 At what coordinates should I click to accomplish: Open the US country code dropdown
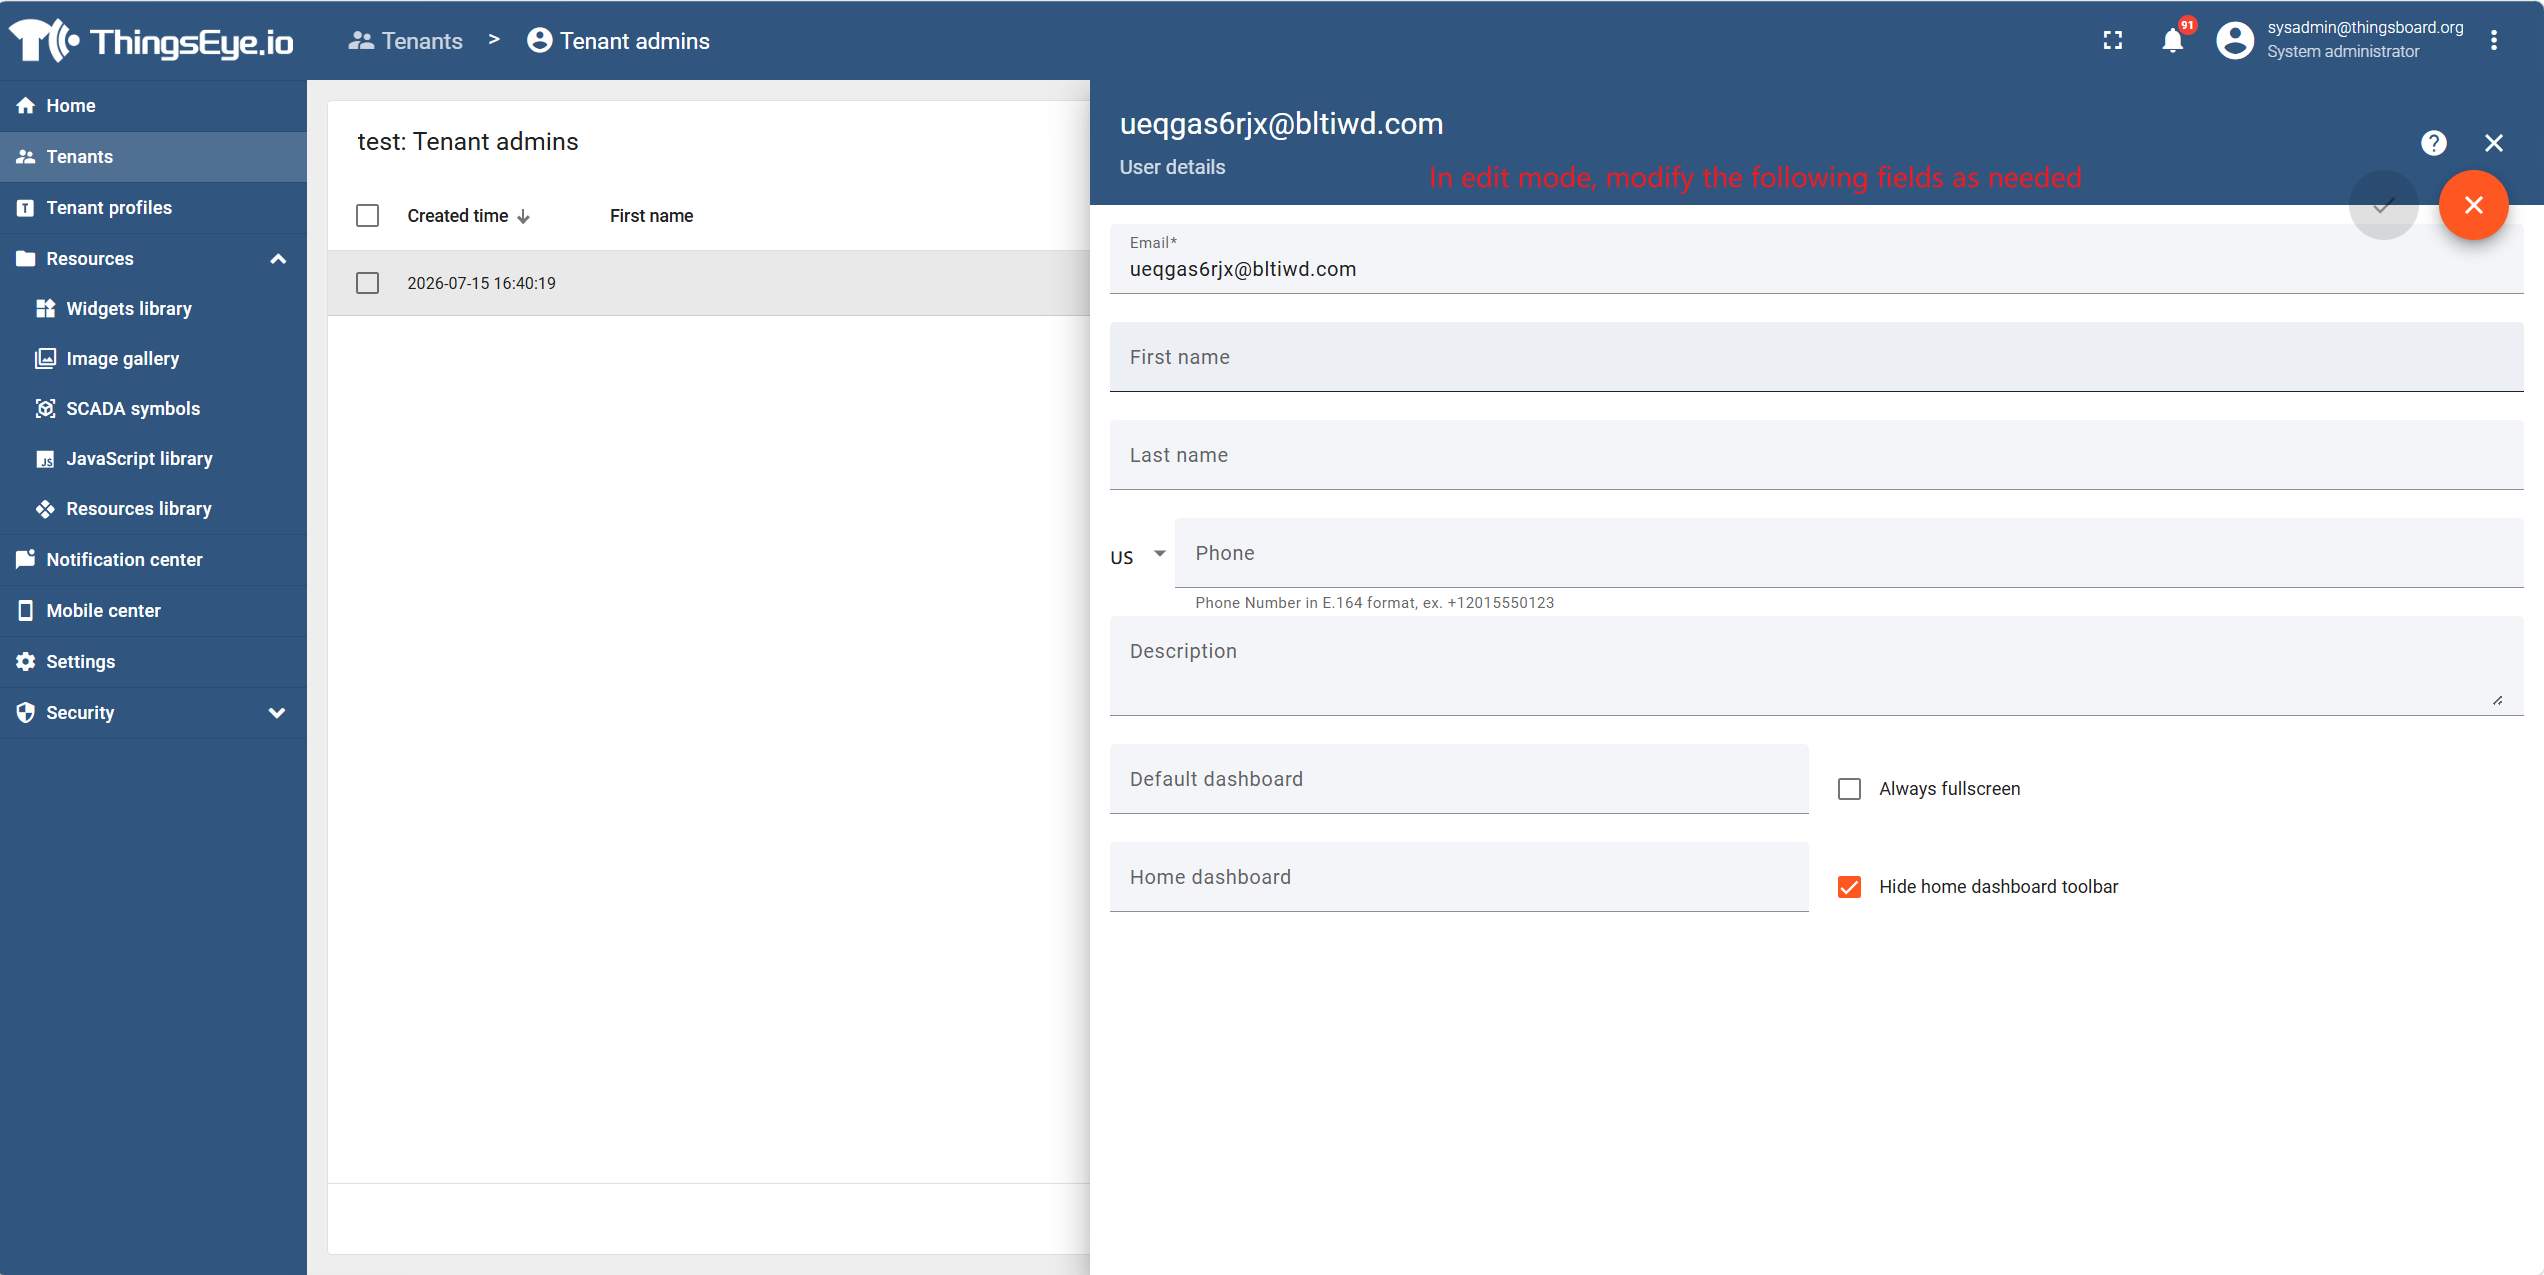[1138, 556]
